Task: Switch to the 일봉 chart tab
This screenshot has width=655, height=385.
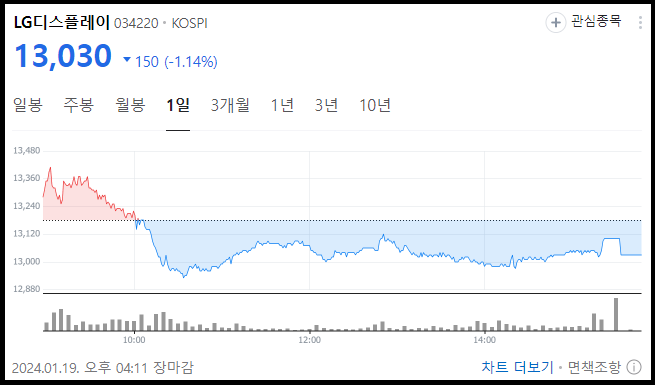Action: coord(28,105)
